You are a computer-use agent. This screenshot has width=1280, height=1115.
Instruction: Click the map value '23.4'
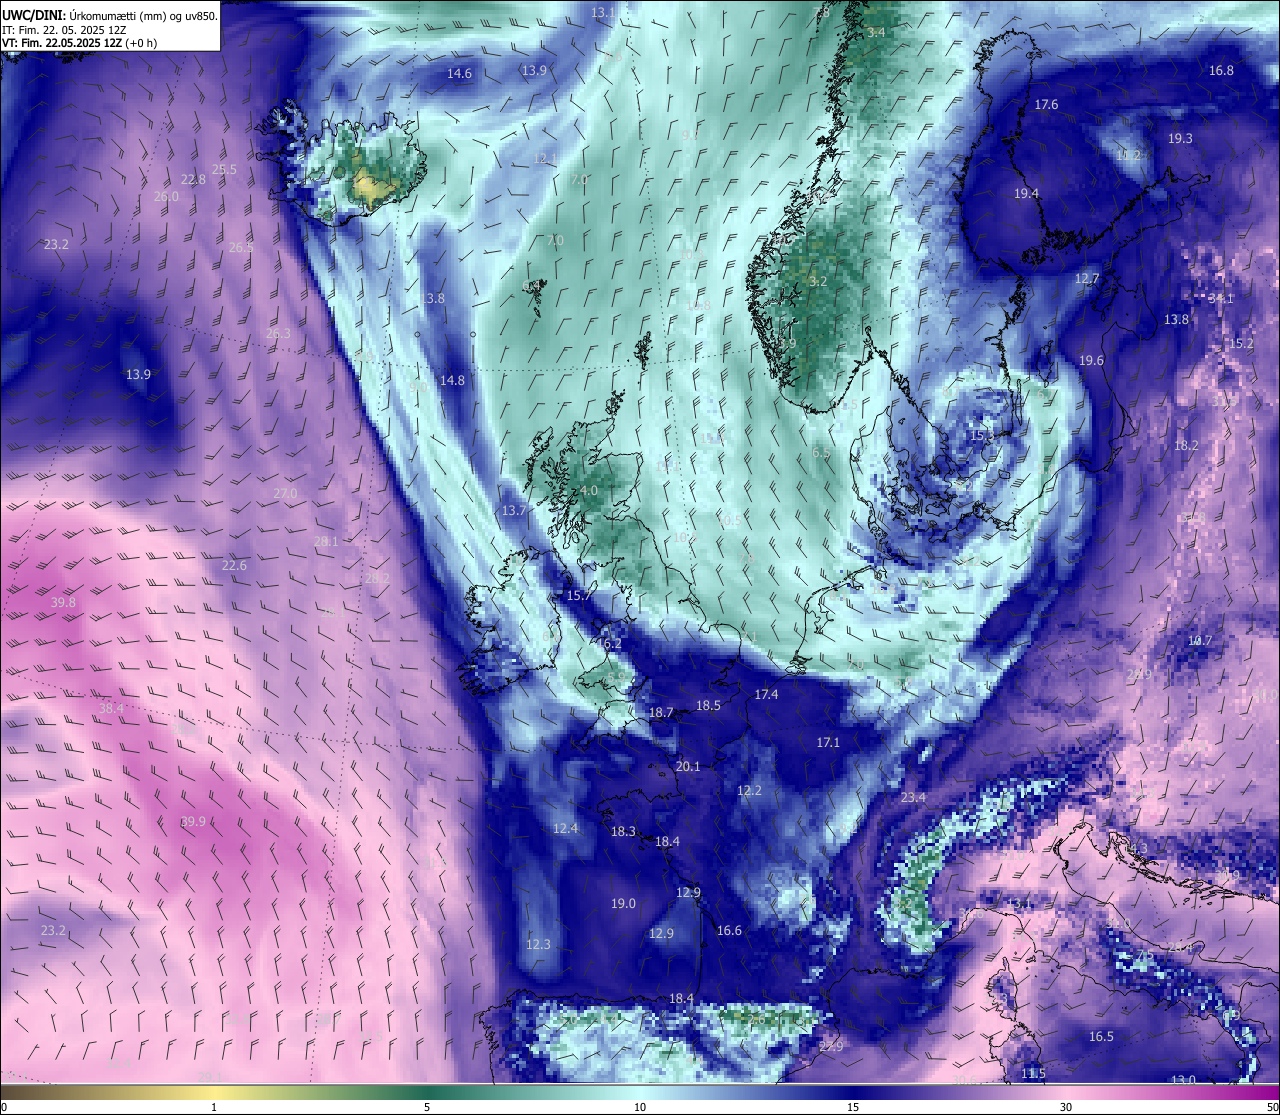point(913,798)
